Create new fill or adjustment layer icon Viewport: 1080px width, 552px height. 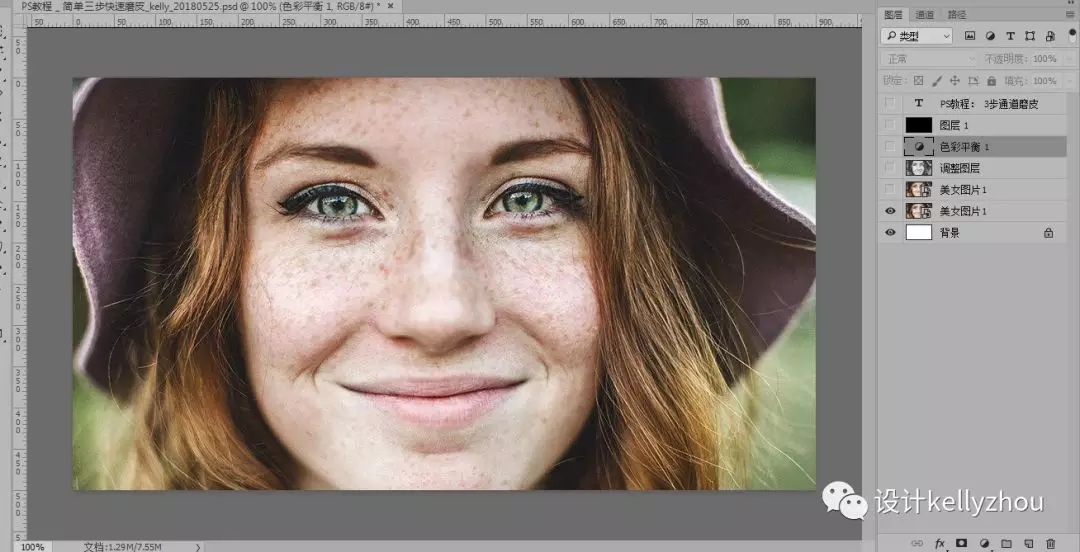(984, 543)
